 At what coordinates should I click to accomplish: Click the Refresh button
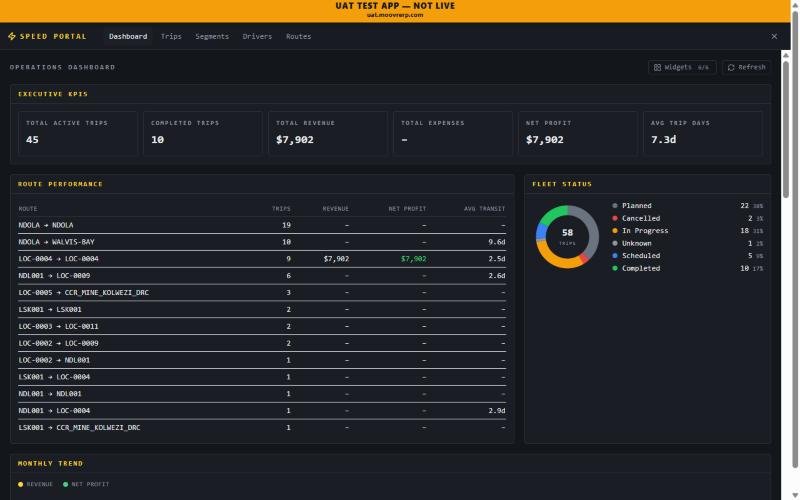746,67
